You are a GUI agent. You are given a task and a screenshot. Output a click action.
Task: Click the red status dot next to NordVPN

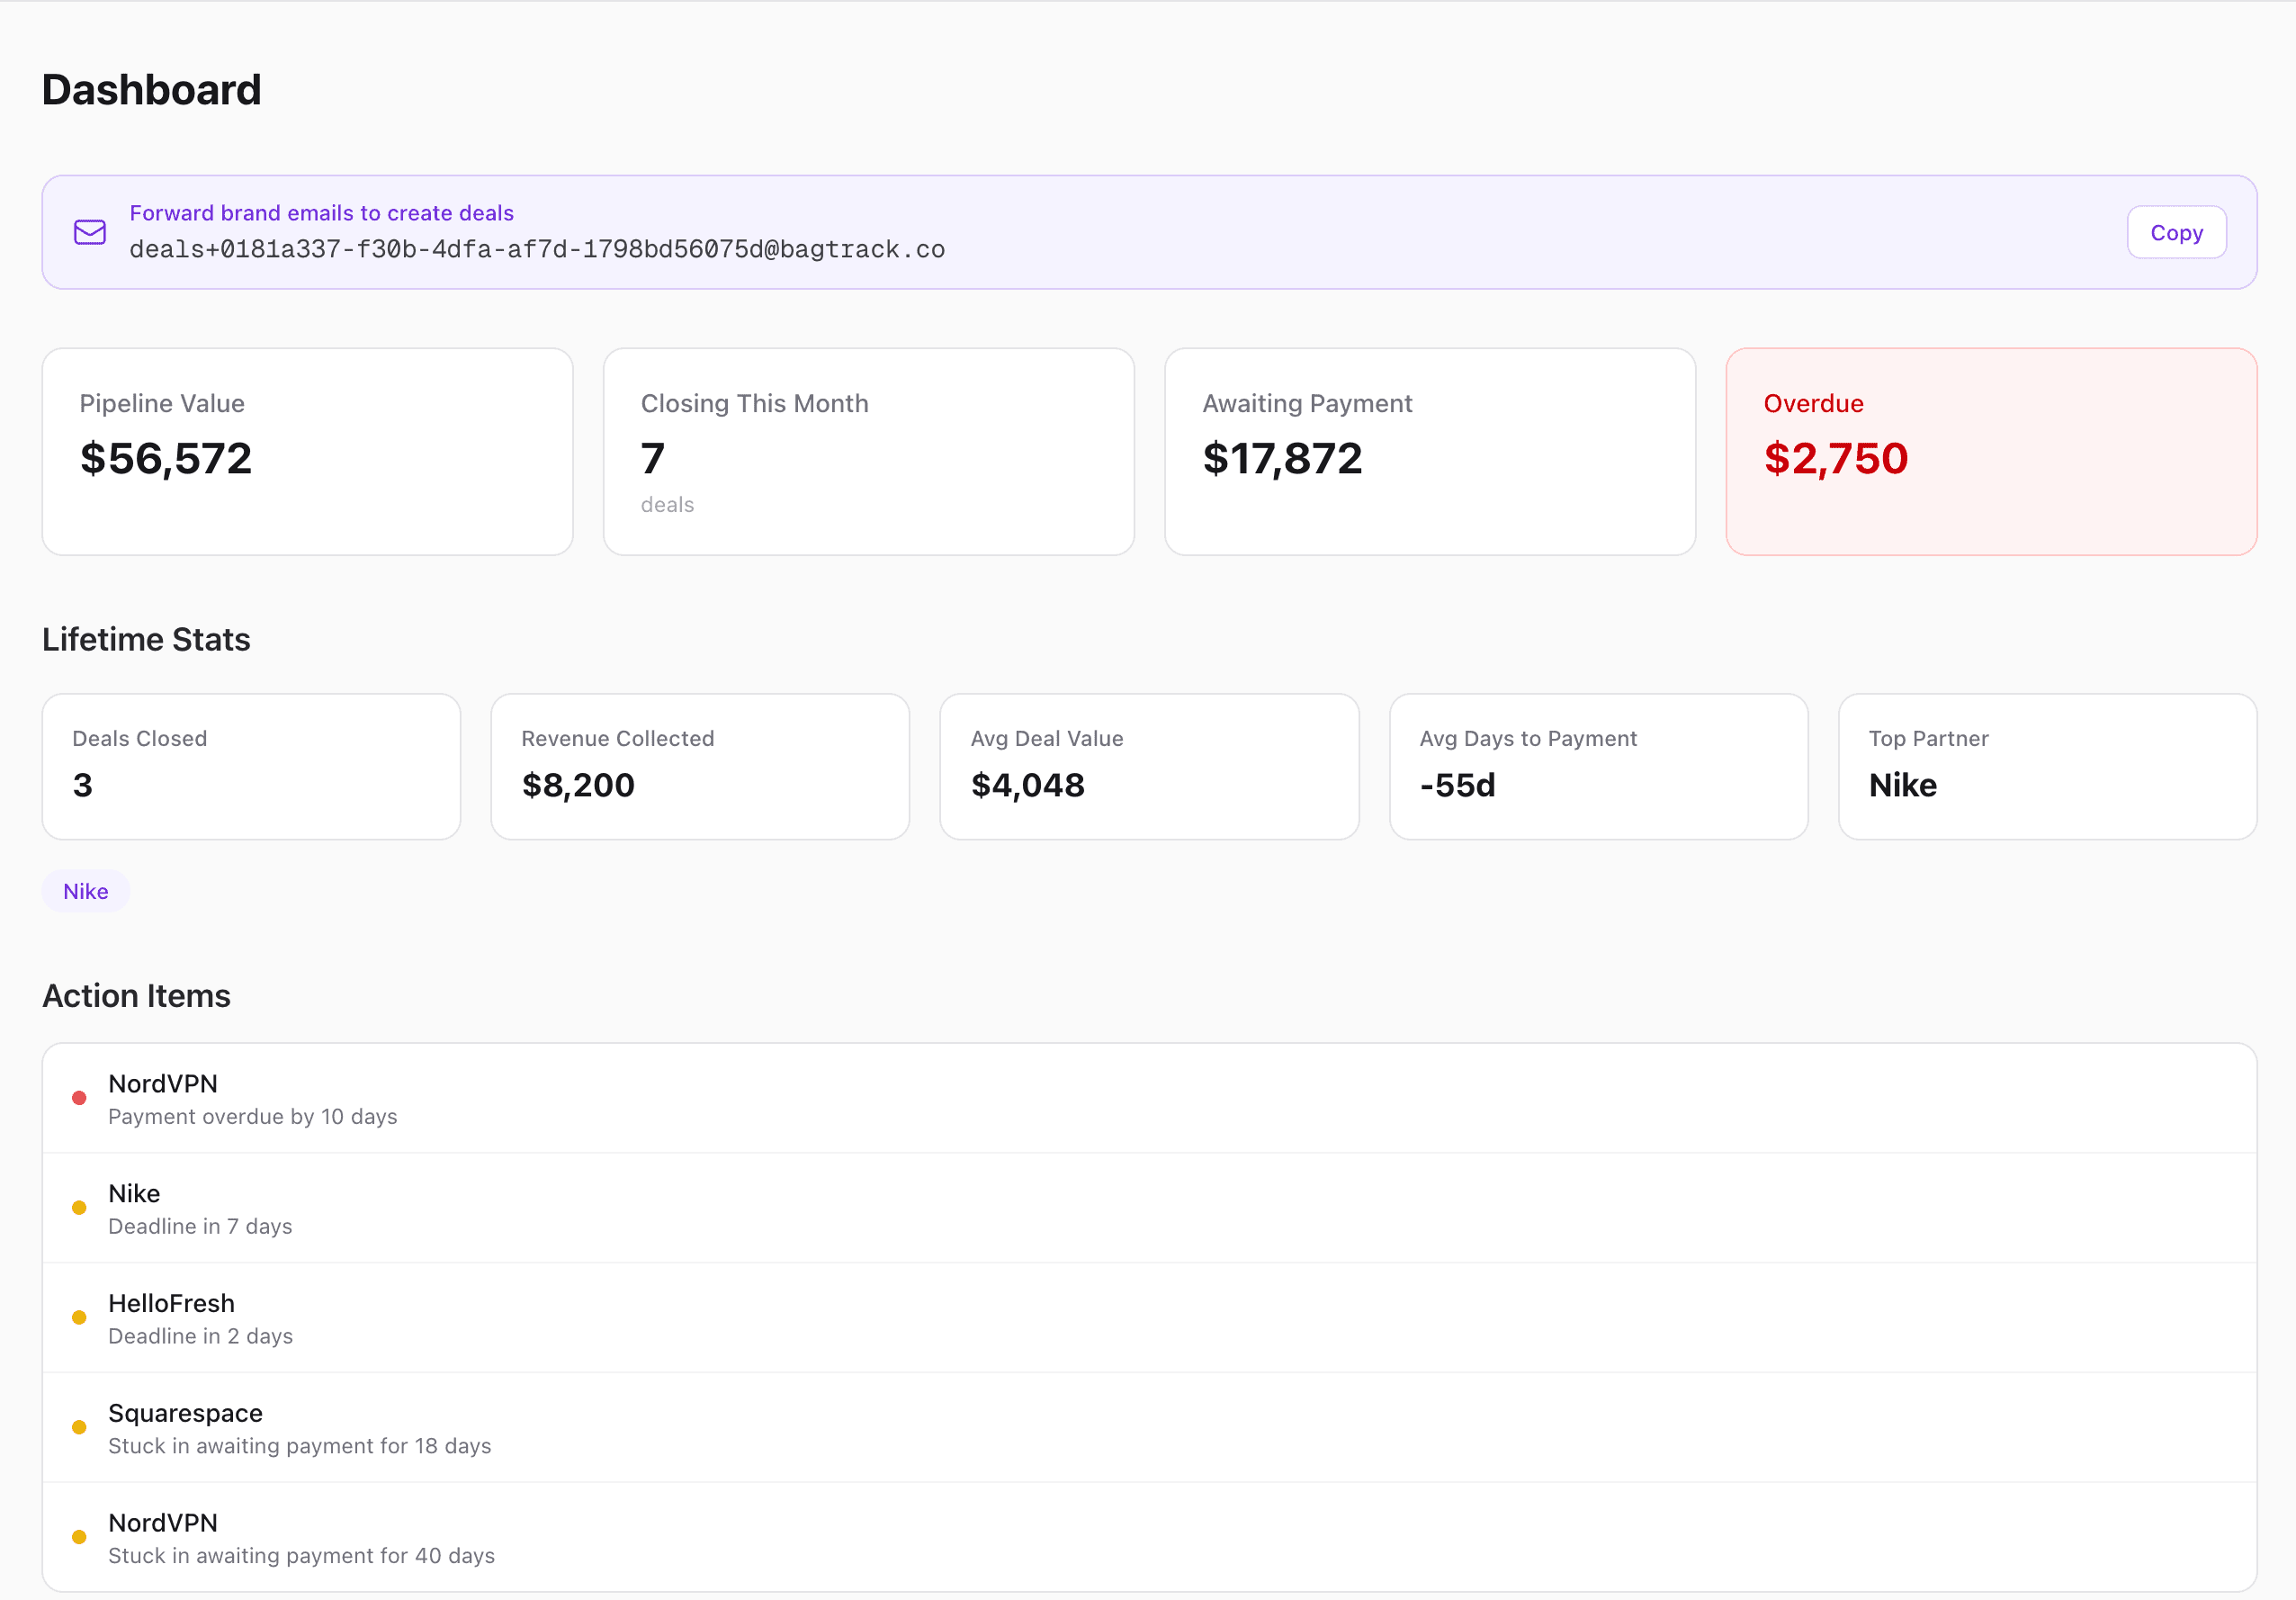point(80,1097)
